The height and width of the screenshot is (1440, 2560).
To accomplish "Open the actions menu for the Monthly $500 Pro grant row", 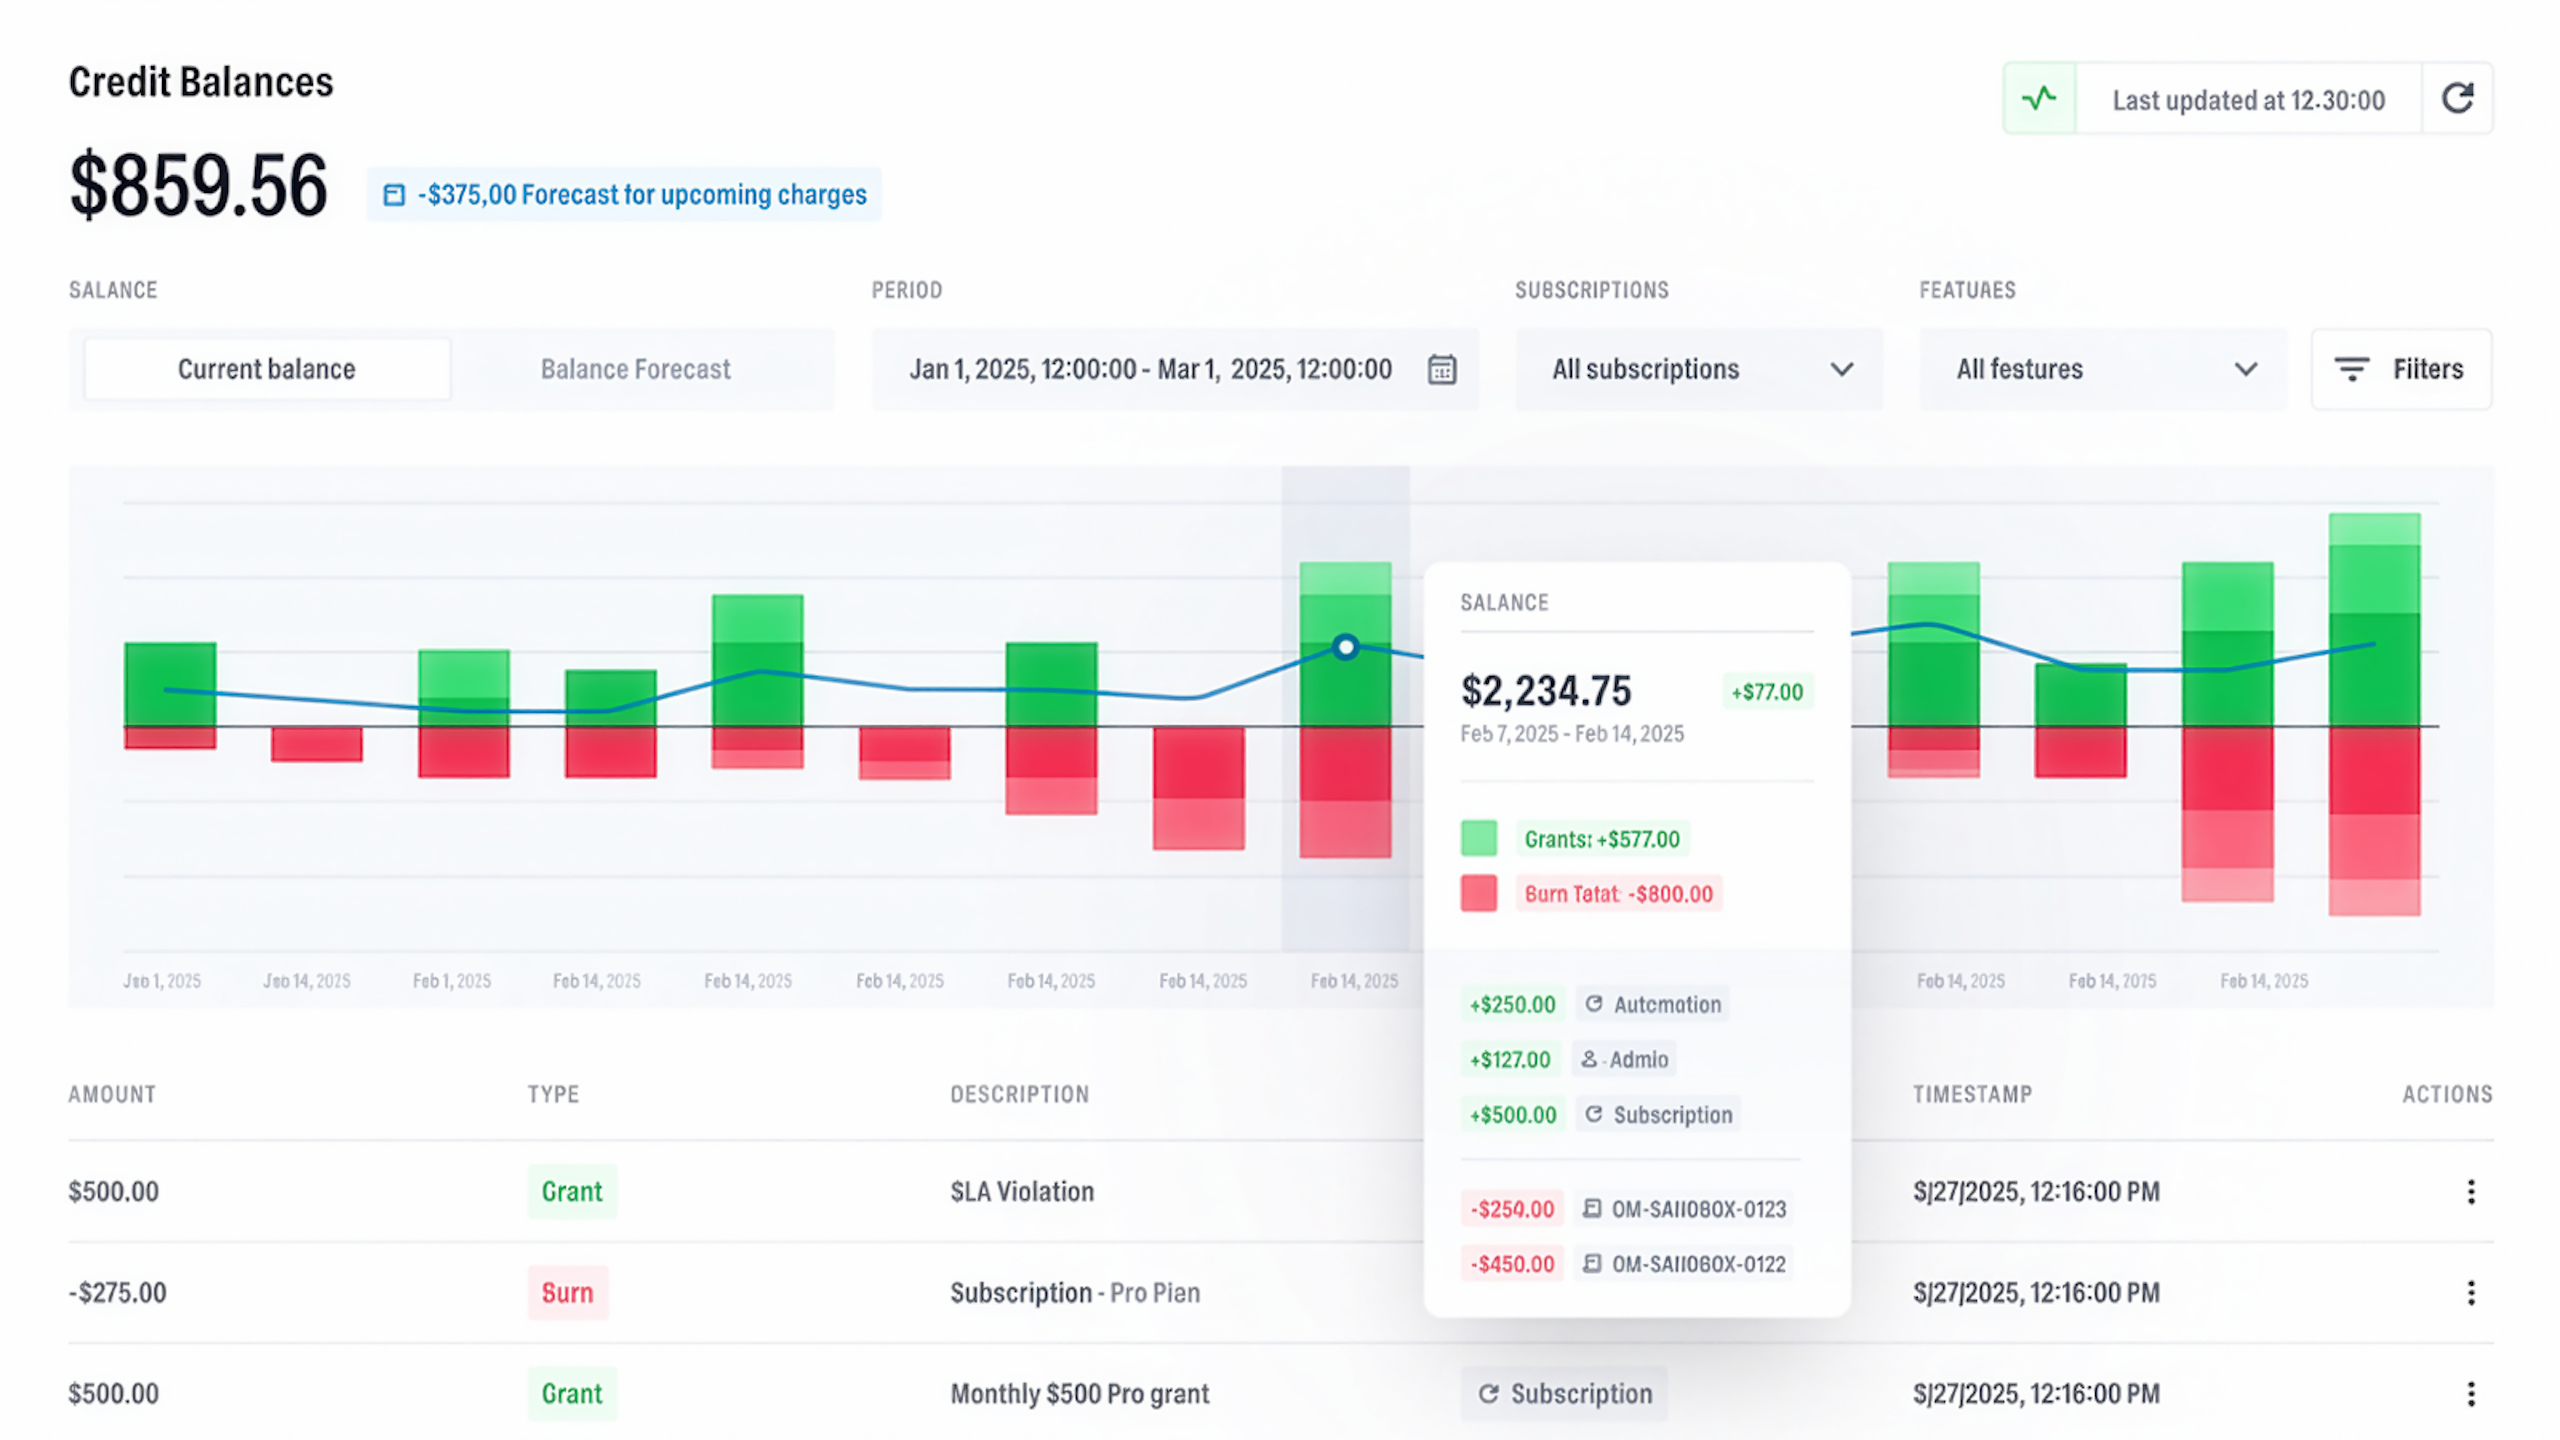I will [x=2470, y=1393].
